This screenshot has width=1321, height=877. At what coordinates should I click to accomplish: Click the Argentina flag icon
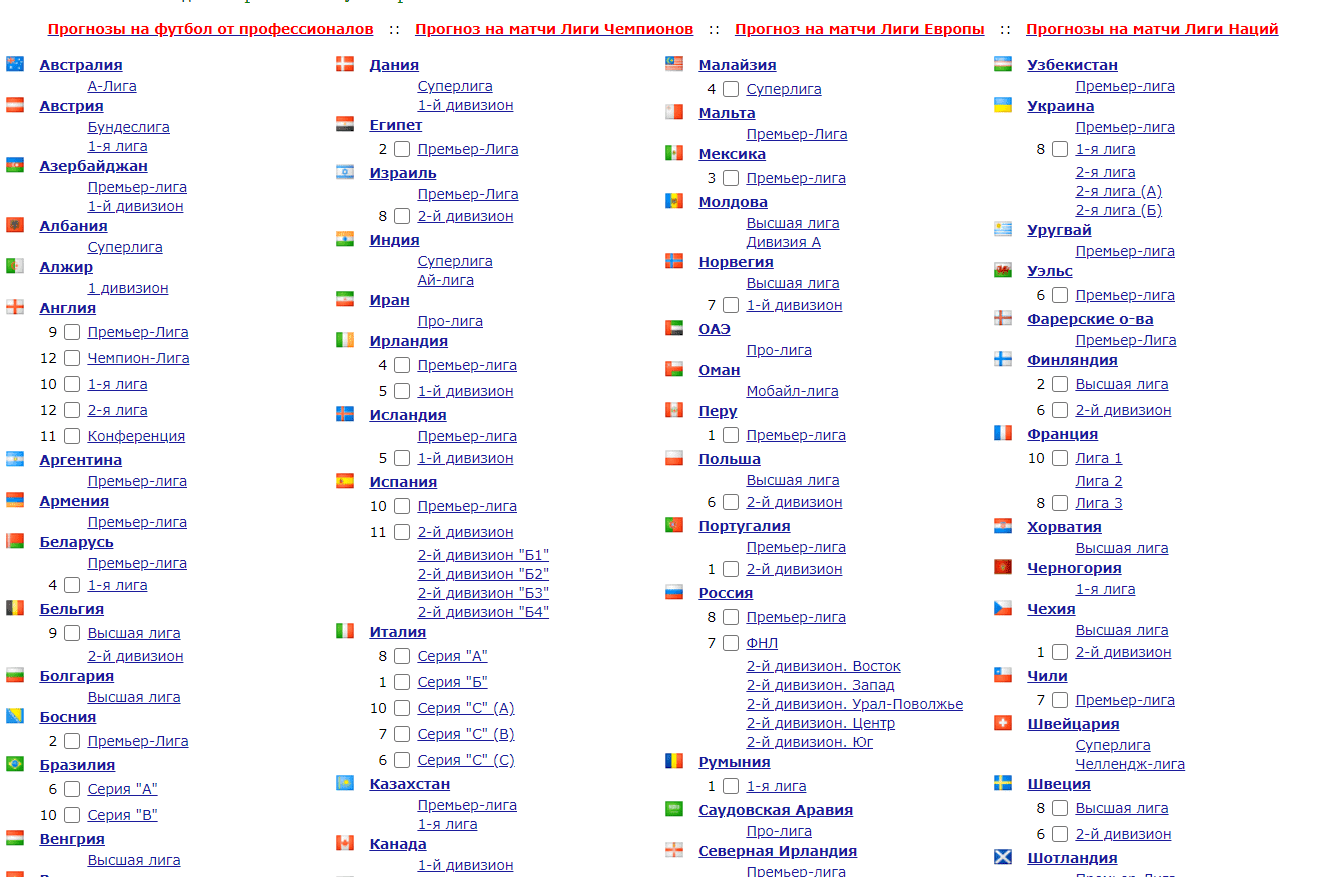(15, 459)
